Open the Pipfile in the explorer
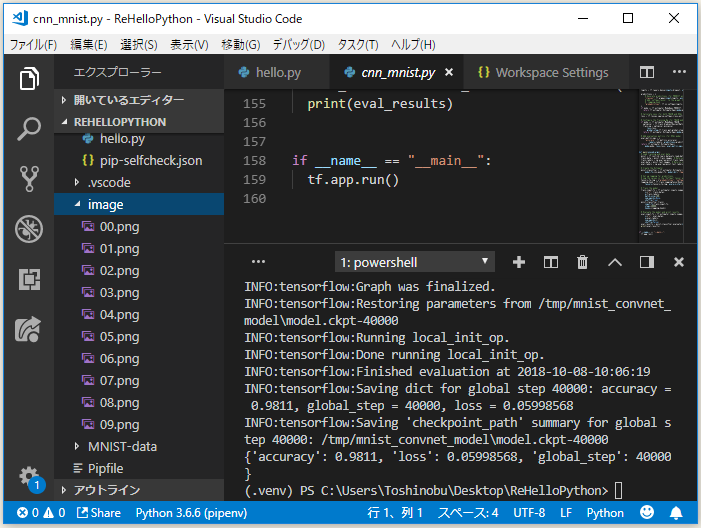The image size is (701, 528). point(139,468)
